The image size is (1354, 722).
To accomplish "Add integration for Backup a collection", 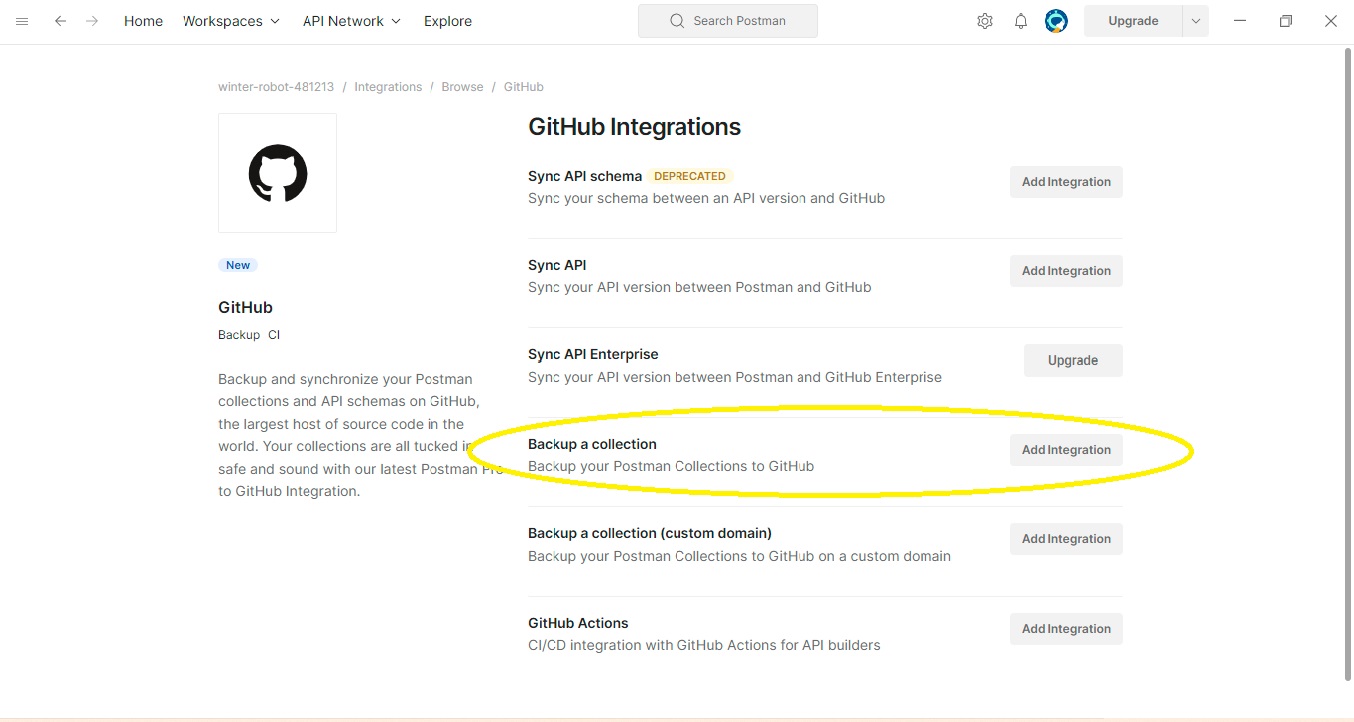I will (1066, 450).
